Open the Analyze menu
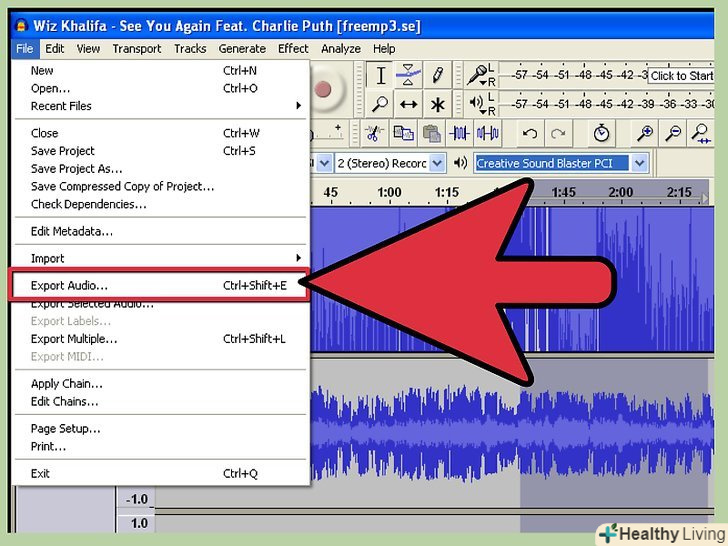The height and width of the screenshot is (546, 728). [x=341, y=49]
